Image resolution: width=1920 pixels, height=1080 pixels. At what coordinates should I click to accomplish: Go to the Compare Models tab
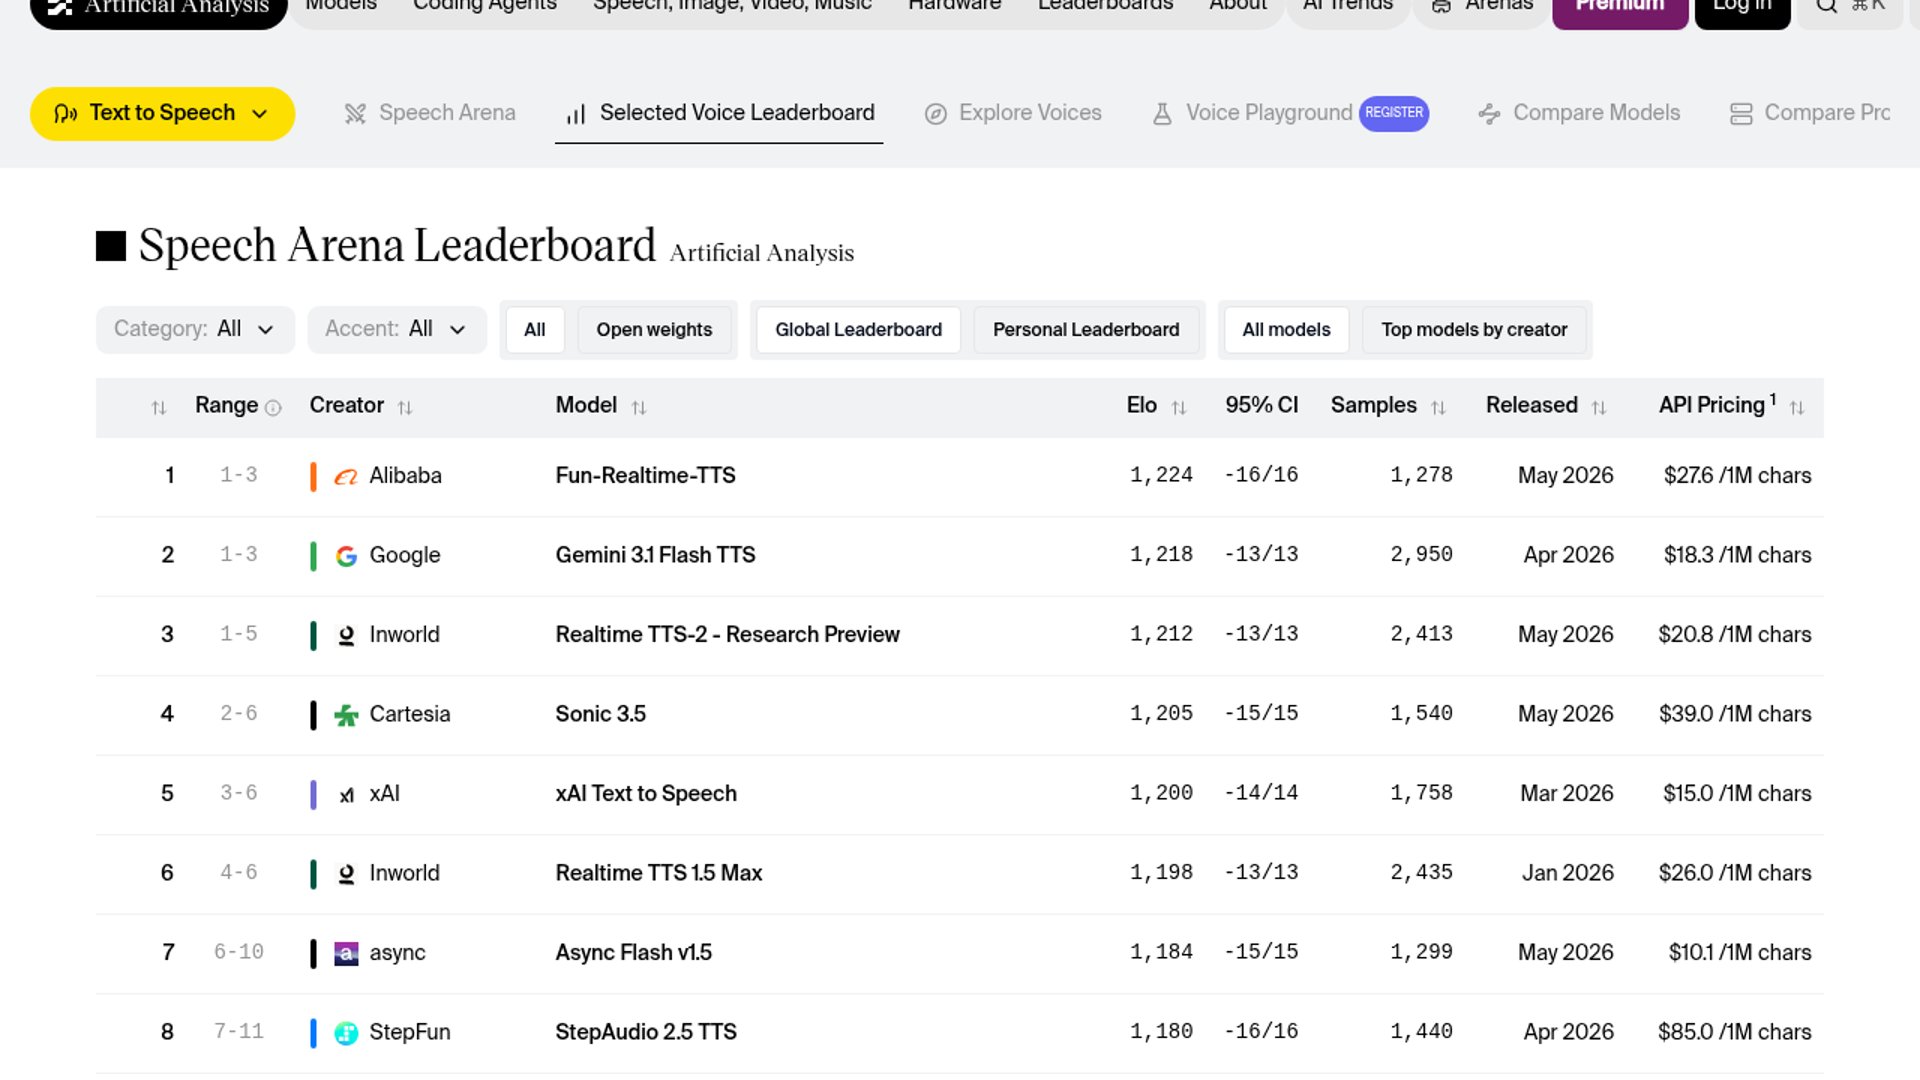pyautogui.click(x=1579, y=113)
